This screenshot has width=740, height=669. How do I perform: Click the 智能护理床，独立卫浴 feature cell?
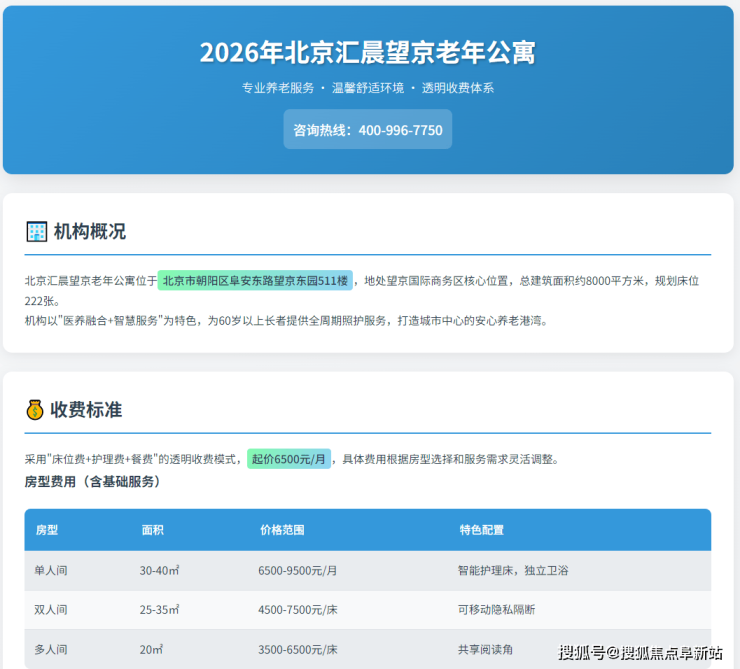513,570
